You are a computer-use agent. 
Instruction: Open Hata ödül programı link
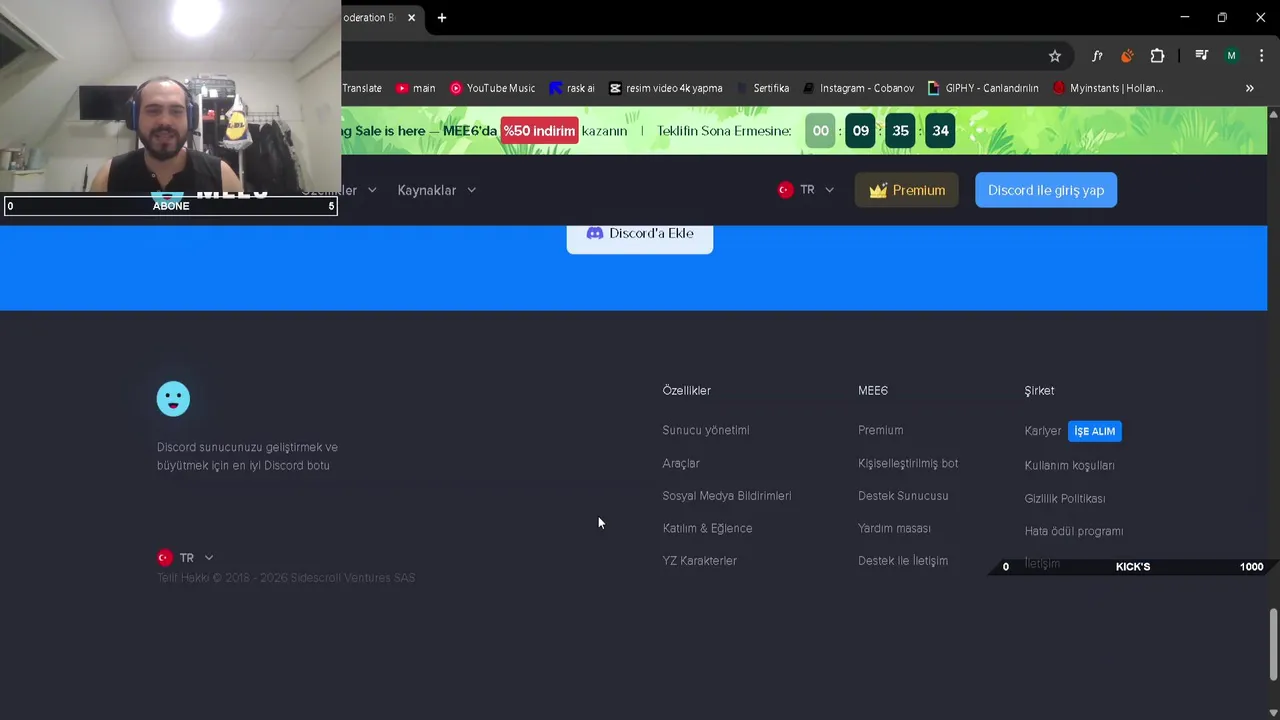[x=1073, y=531]
